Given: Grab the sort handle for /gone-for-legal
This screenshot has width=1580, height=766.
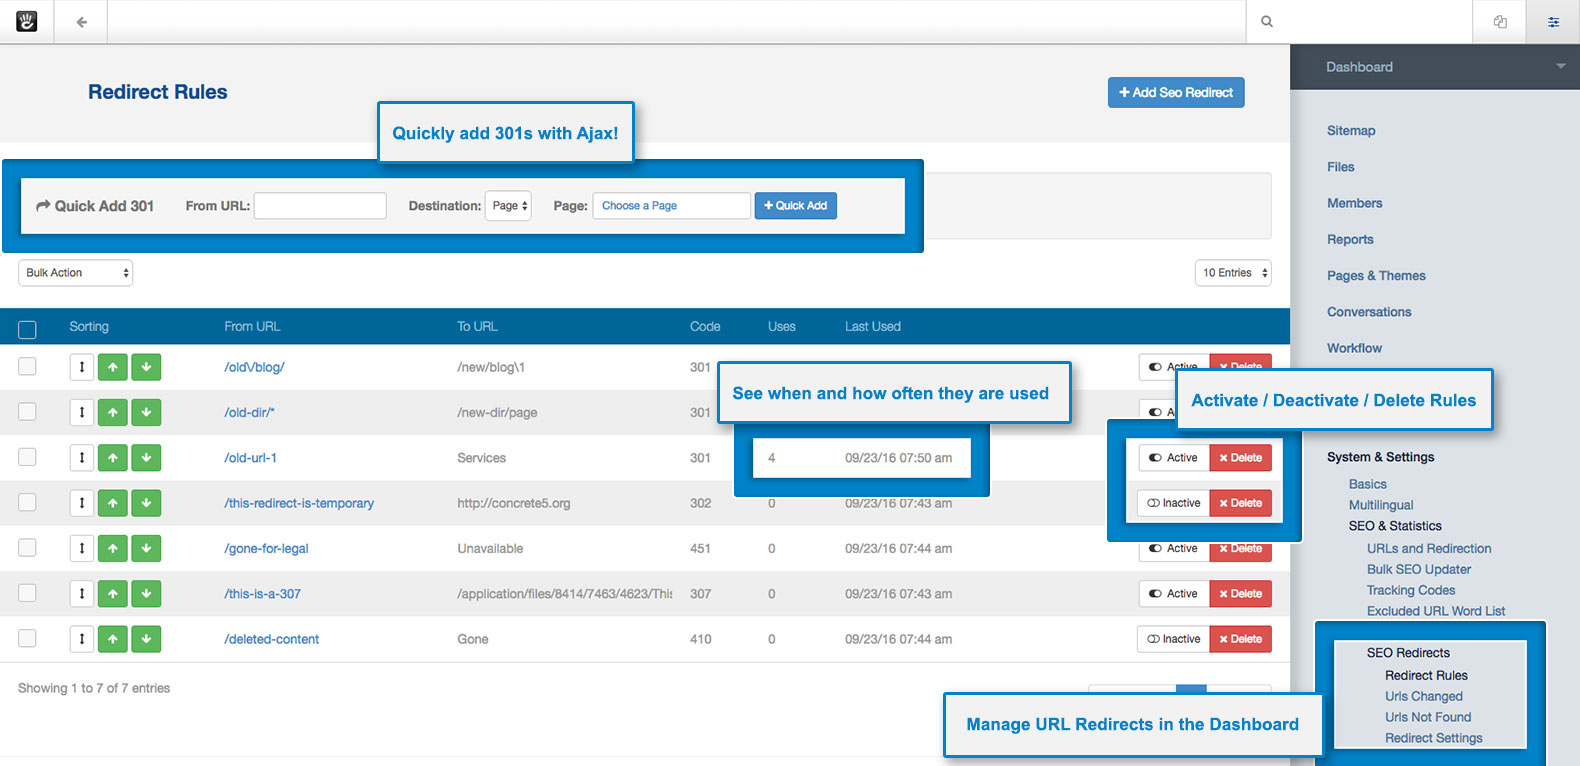Looking at the screenshot, I should [82, 548].
